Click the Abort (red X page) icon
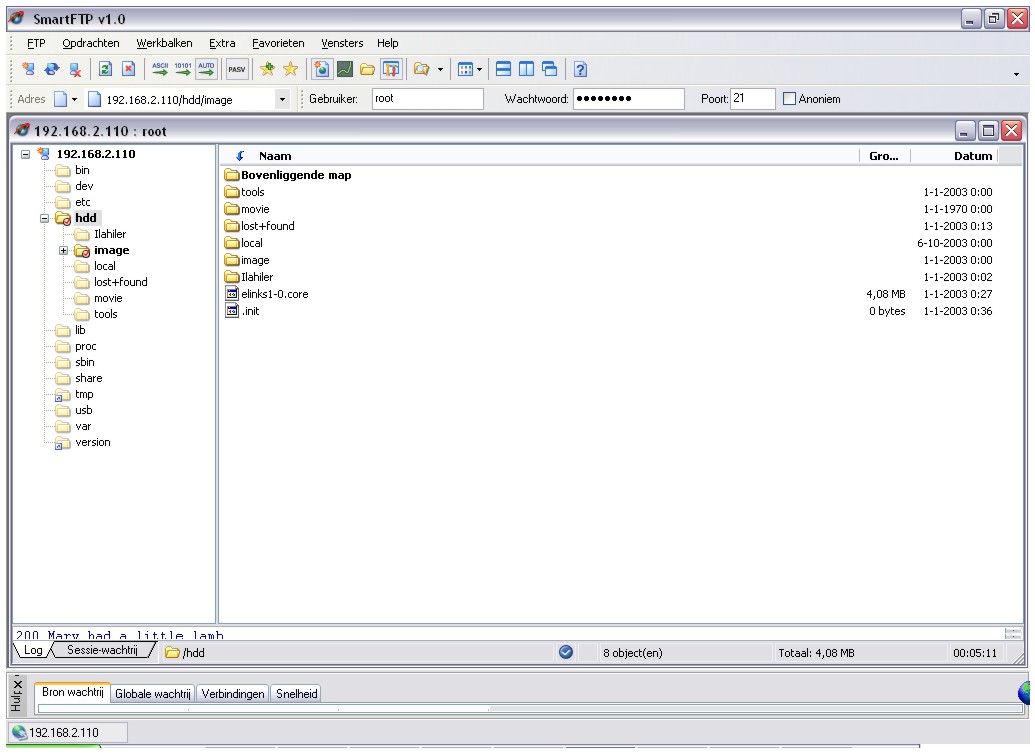This screenshot has height=755, width=1035. pos(129,69)
